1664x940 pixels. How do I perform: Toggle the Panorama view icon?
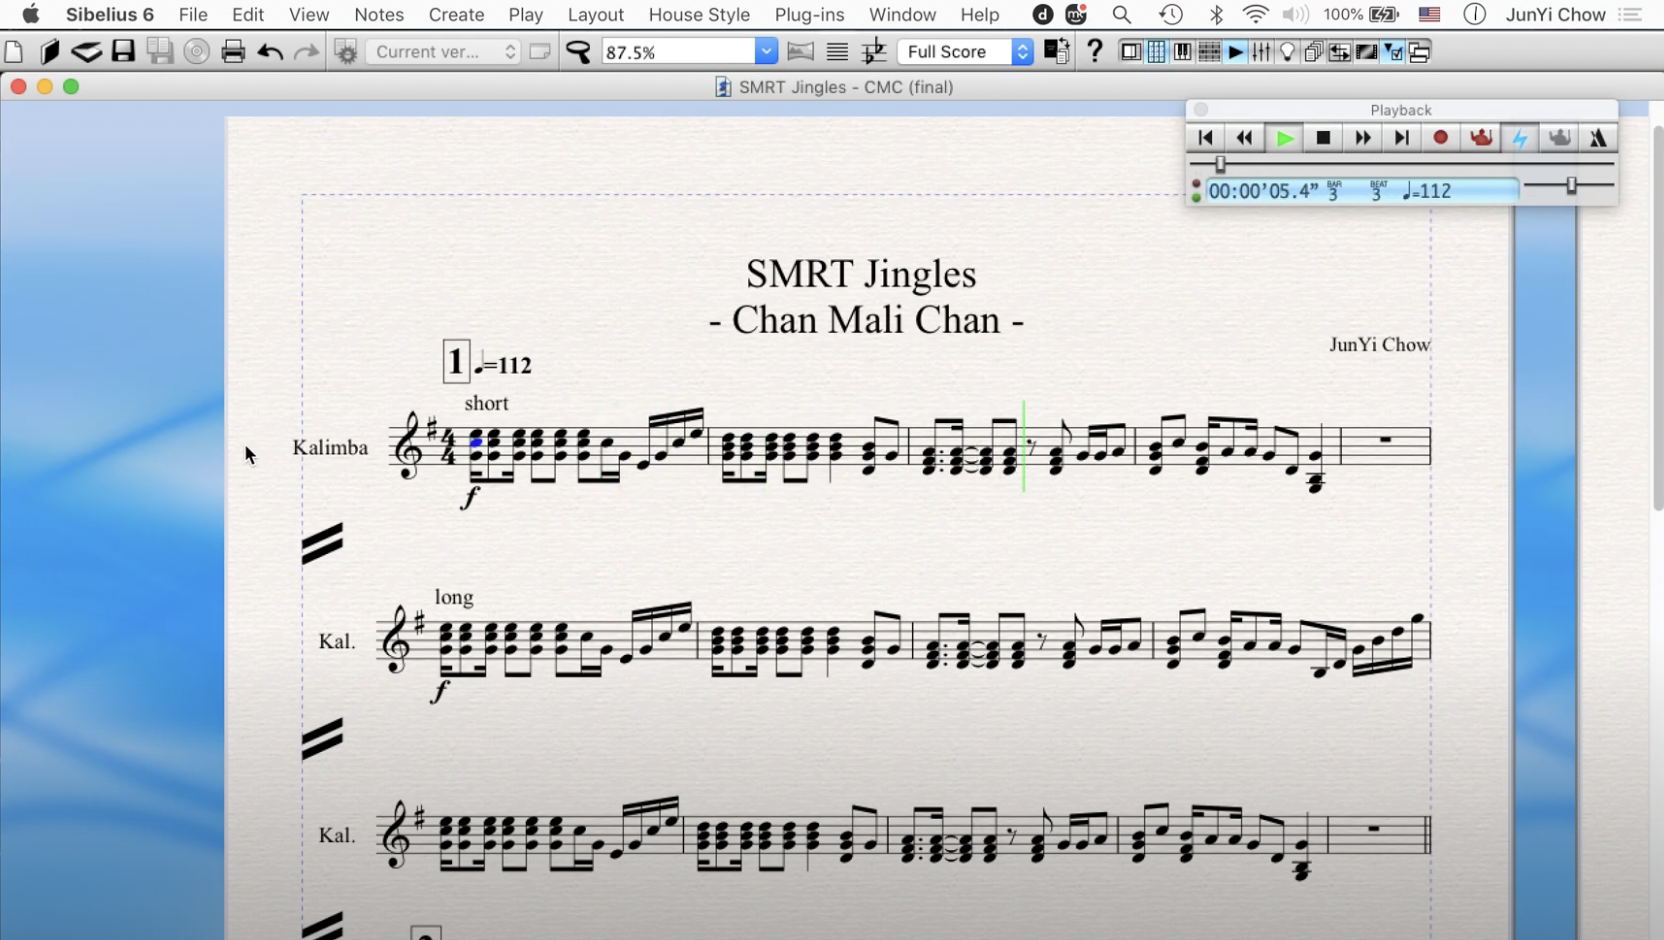click(x=800, y=52)
